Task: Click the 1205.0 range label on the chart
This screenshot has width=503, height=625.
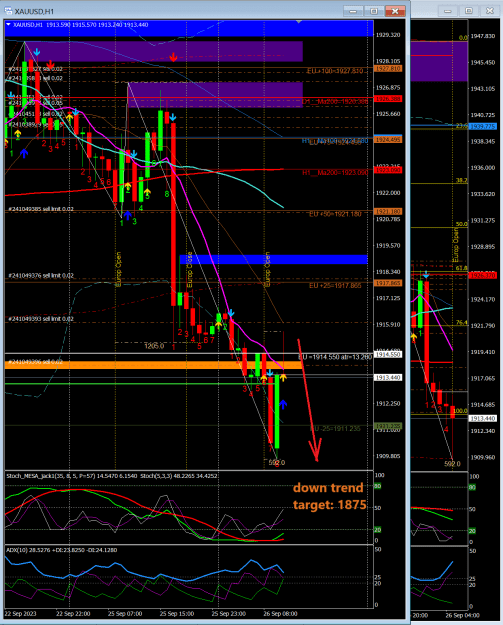Action: (x=154, y=346)
